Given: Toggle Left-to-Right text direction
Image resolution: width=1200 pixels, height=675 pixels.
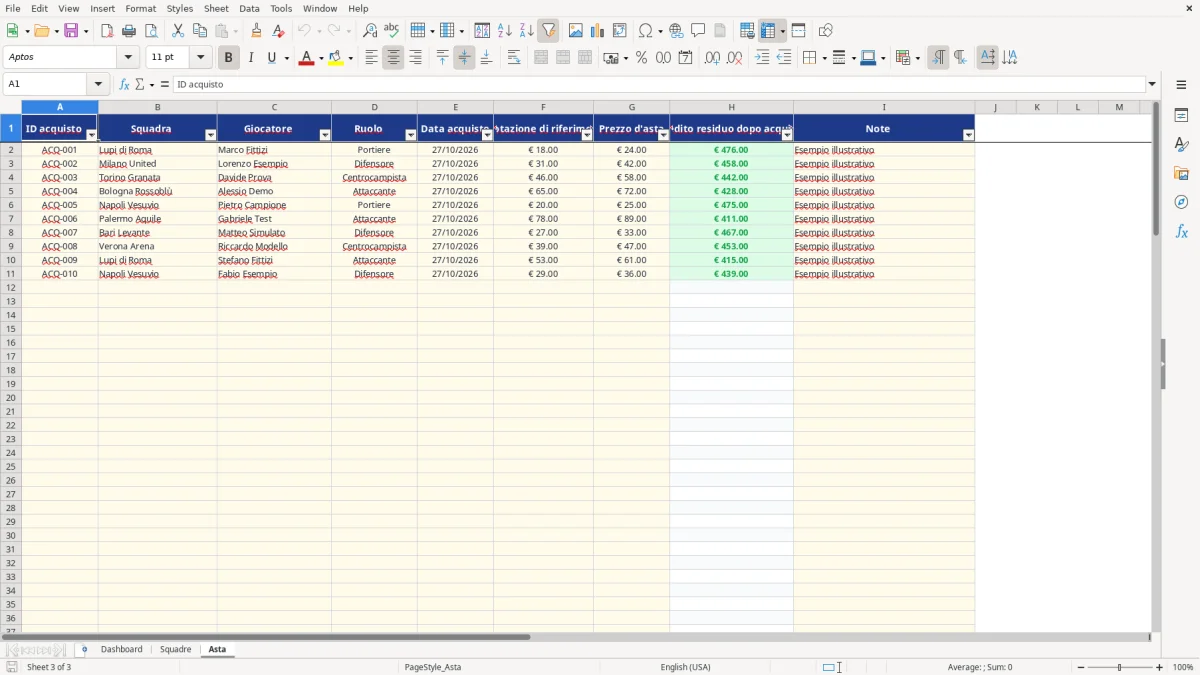Looking at the screenshot, I should [938, 58].
